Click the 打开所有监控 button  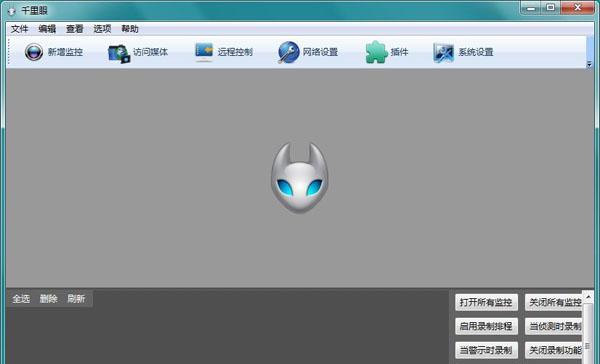pyautogui.click(x=486, y=302)
